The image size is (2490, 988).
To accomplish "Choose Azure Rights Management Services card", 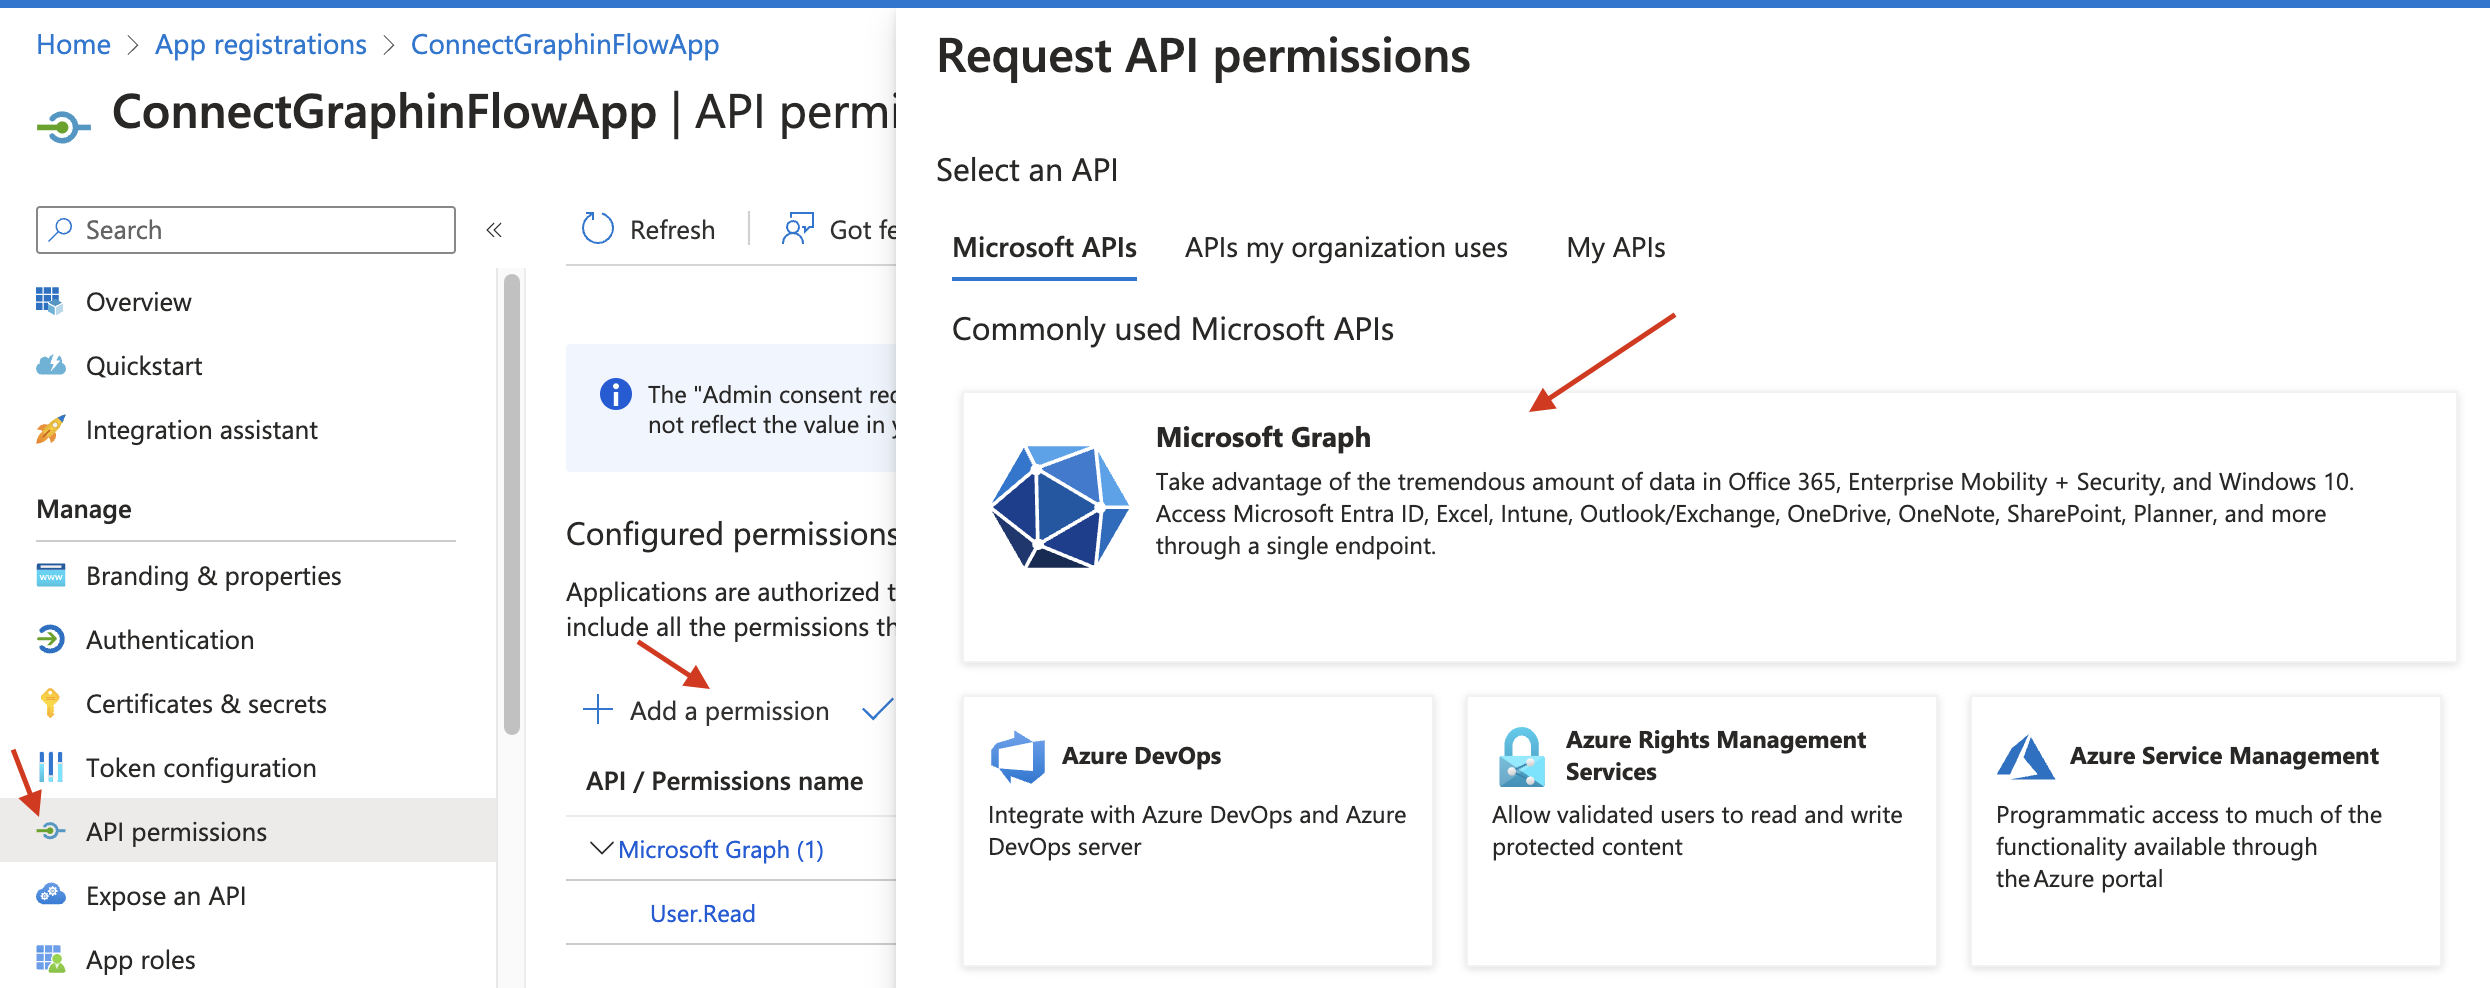I will [1701, 831].
